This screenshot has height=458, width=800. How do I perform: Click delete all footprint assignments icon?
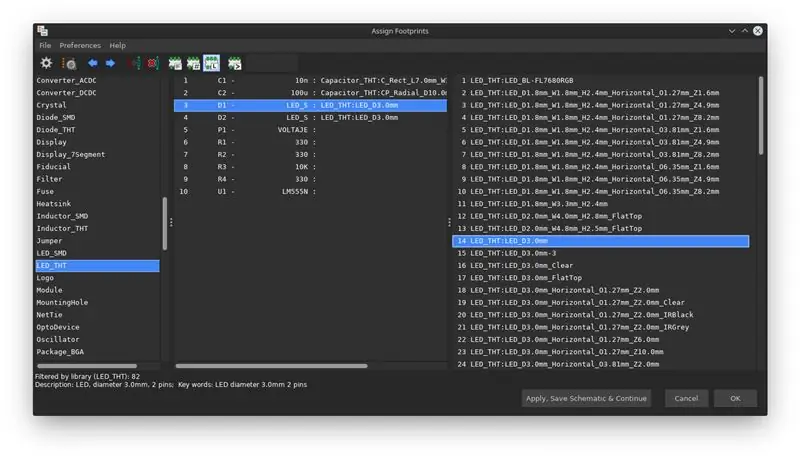tap(153, 63)
